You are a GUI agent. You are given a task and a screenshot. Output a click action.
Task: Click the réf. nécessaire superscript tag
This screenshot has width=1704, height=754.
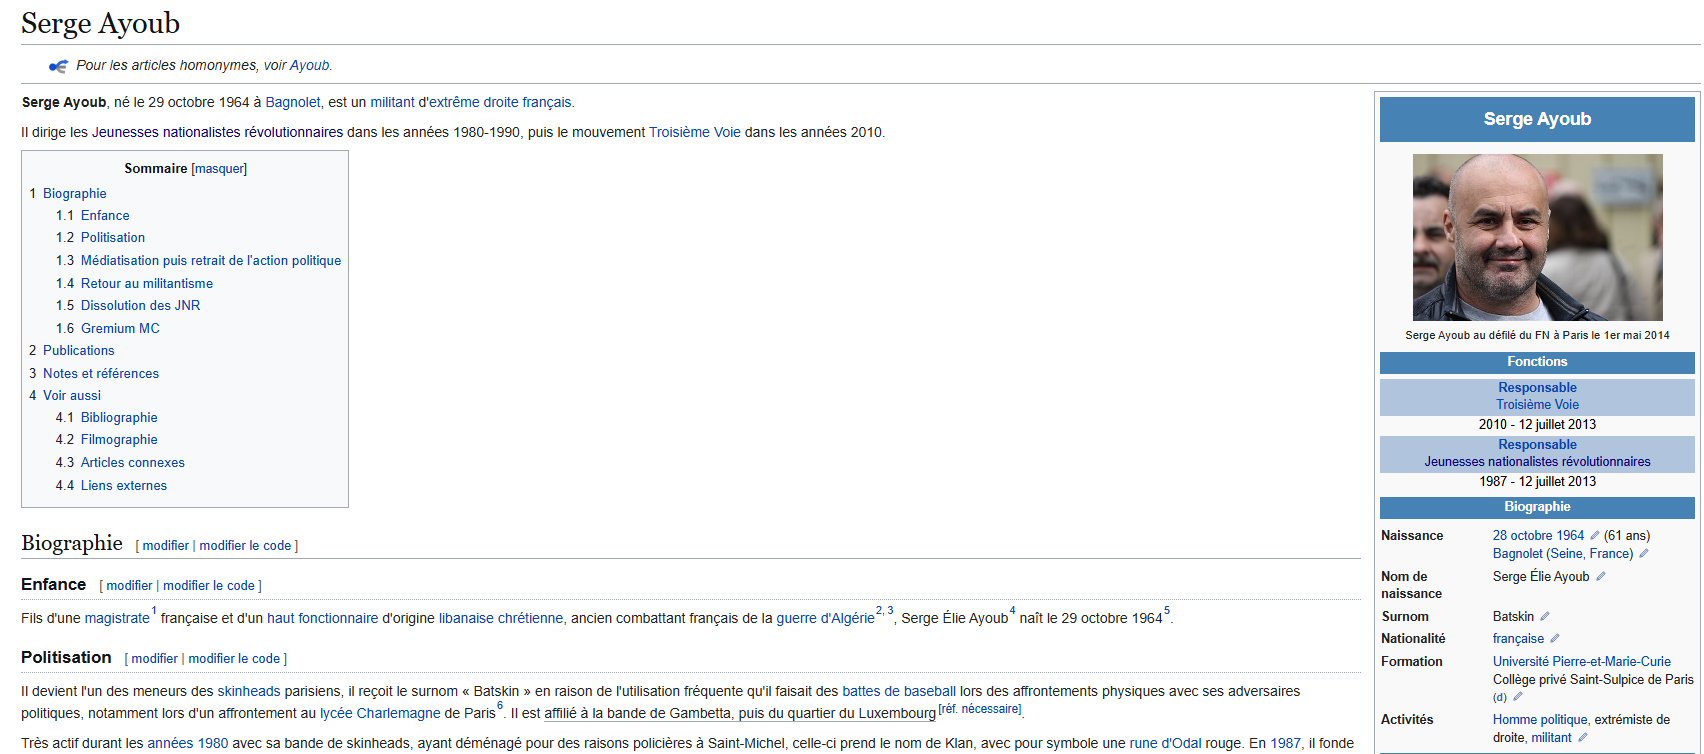click(980, 709)
